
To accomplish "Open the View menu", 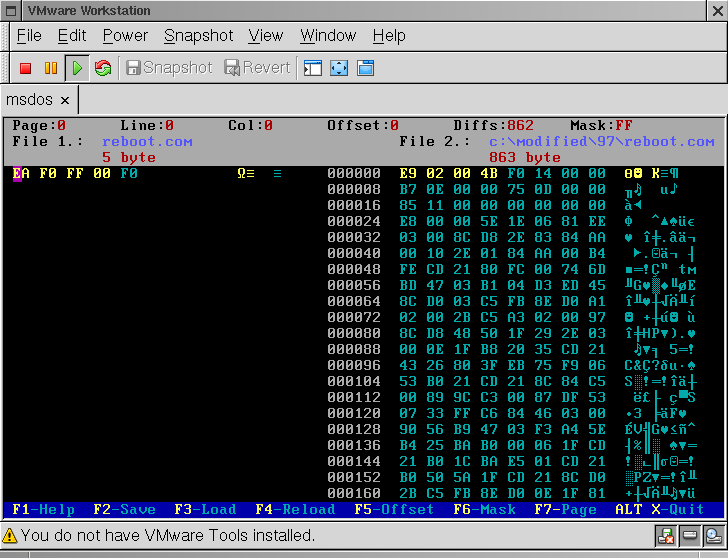I will point(265,36).
